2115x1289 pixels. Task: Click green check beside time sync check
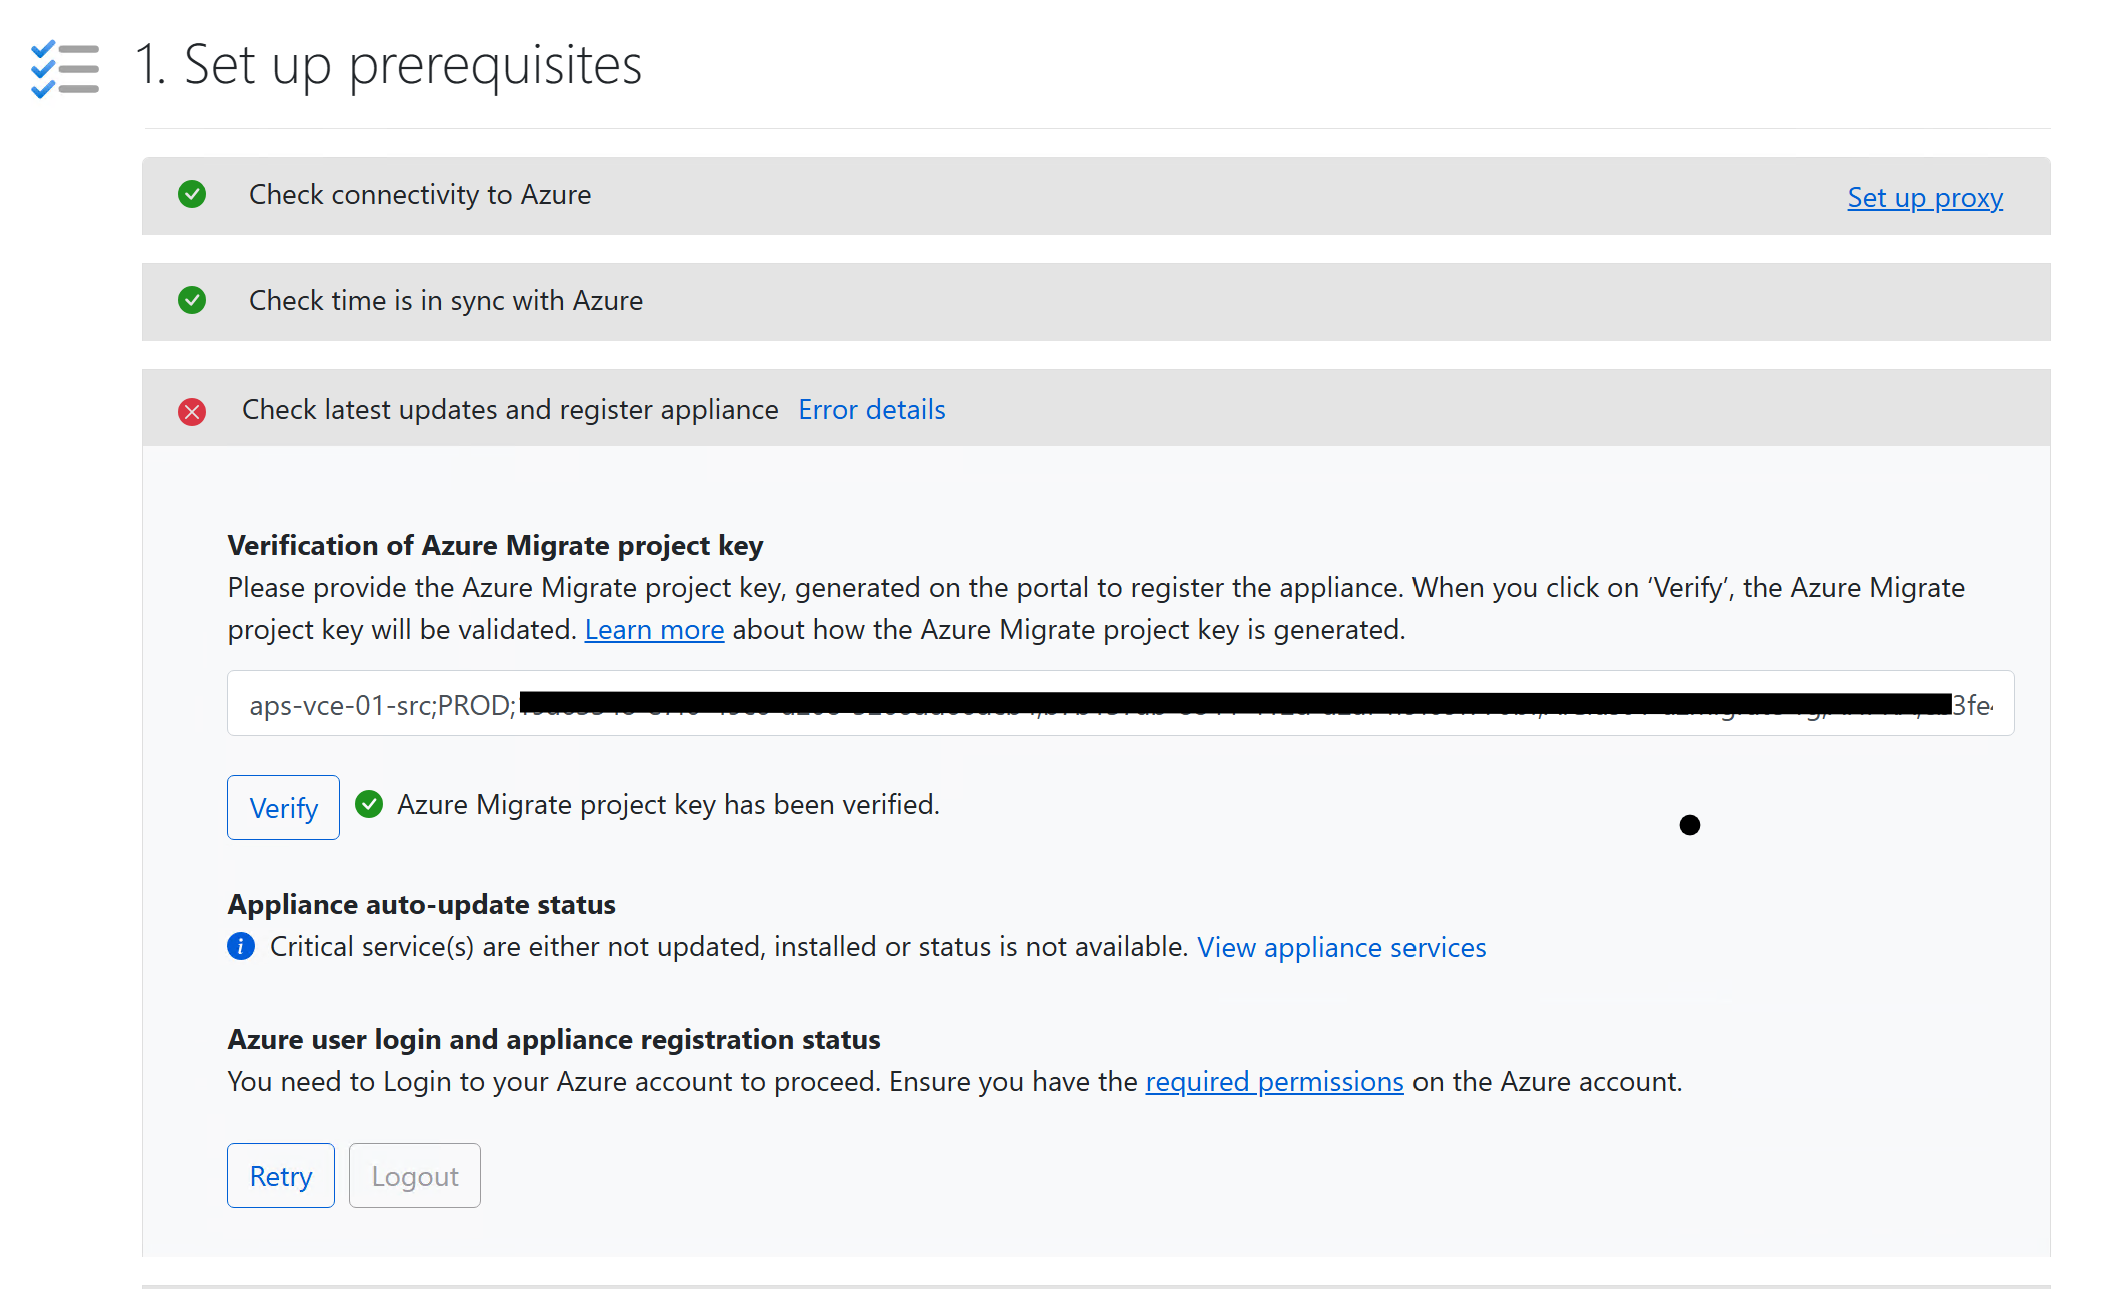pyautogui.click(x=192, y=300)
